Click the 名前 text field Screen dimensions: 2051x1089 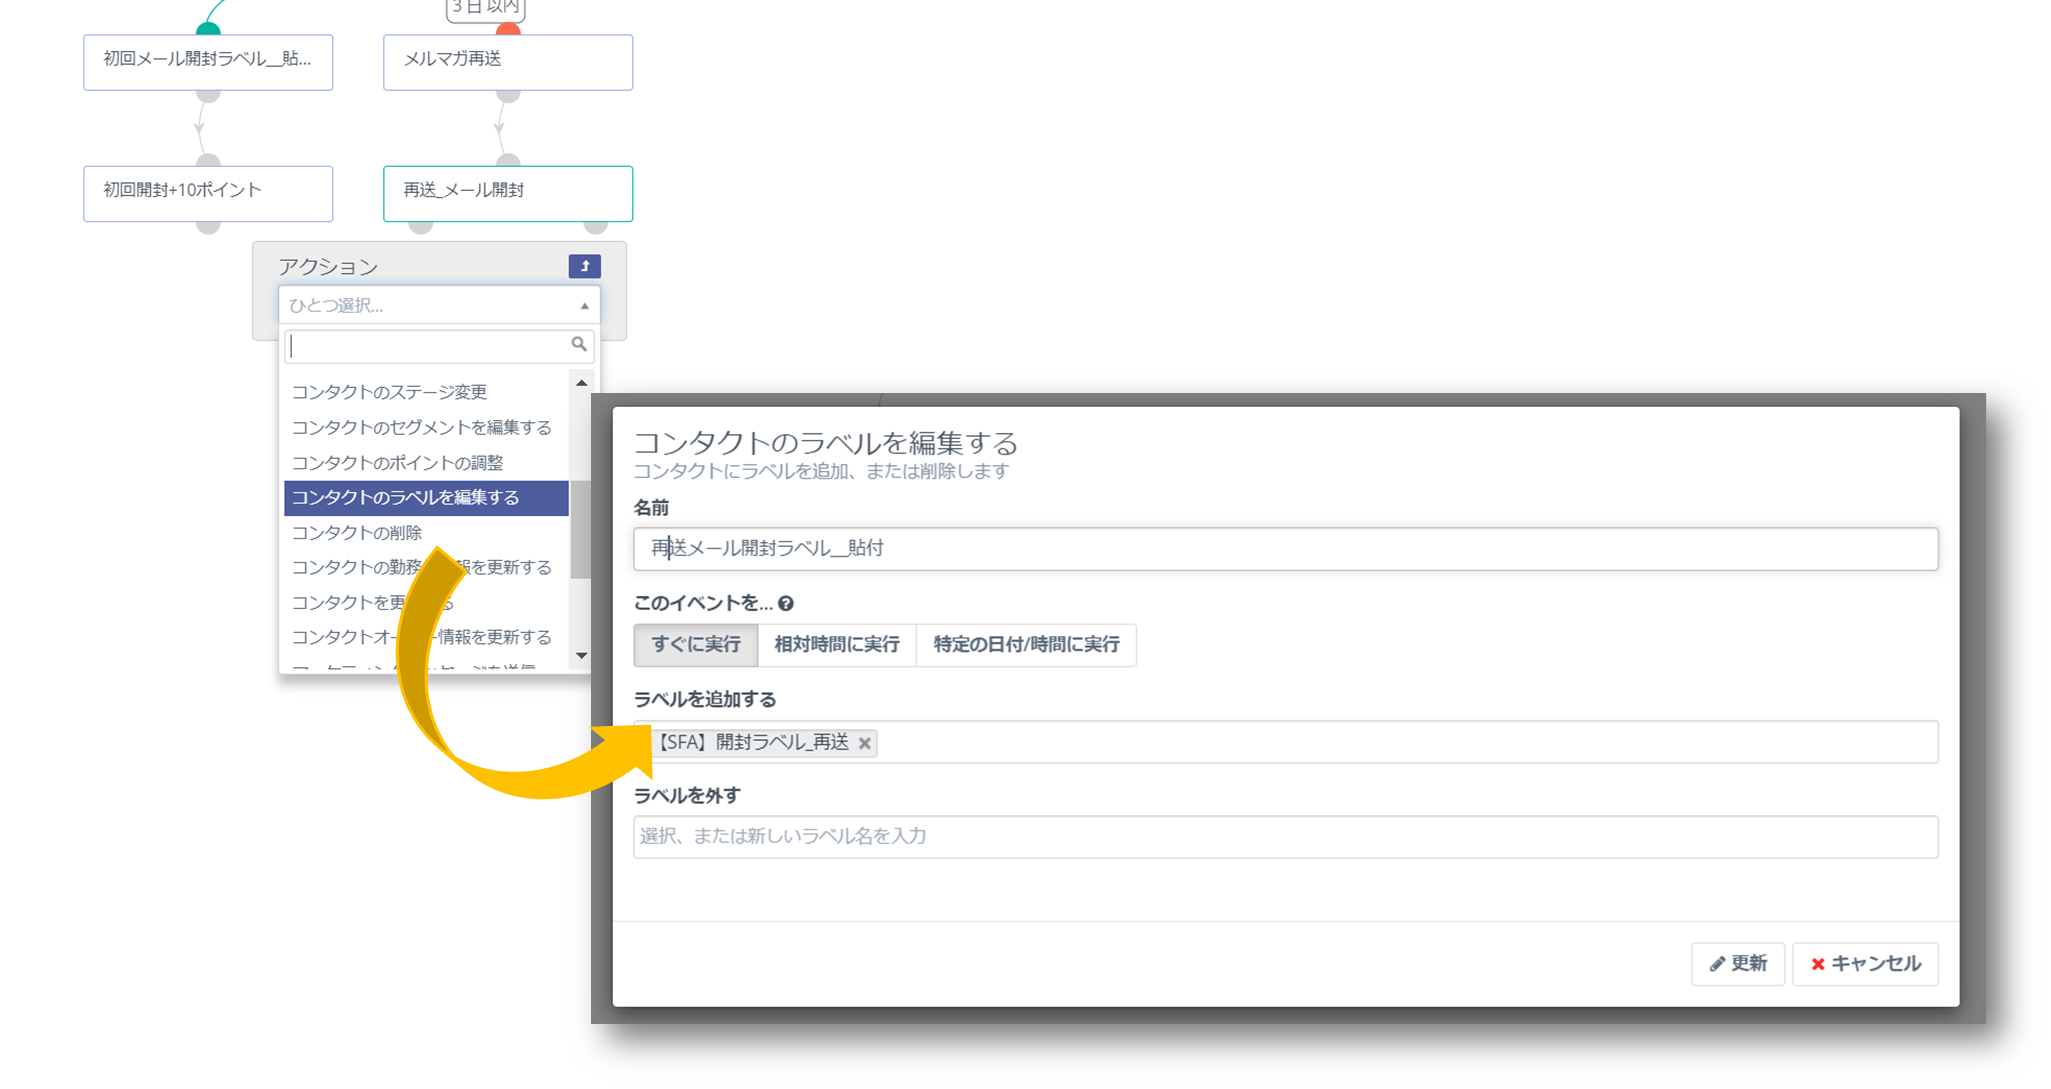[1285, 549]
